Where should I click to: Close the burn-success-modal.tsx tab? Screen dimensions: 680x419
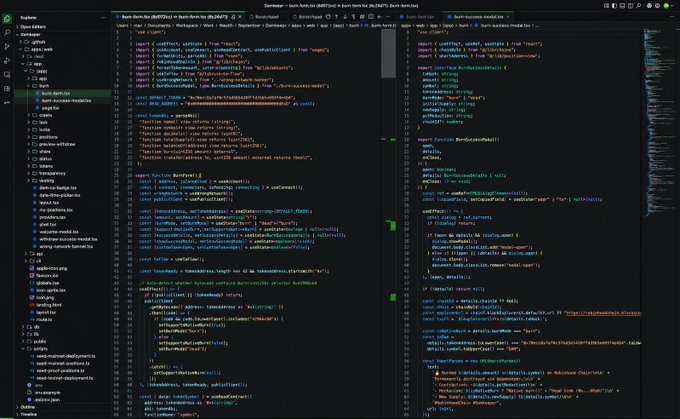click(508, 17)
